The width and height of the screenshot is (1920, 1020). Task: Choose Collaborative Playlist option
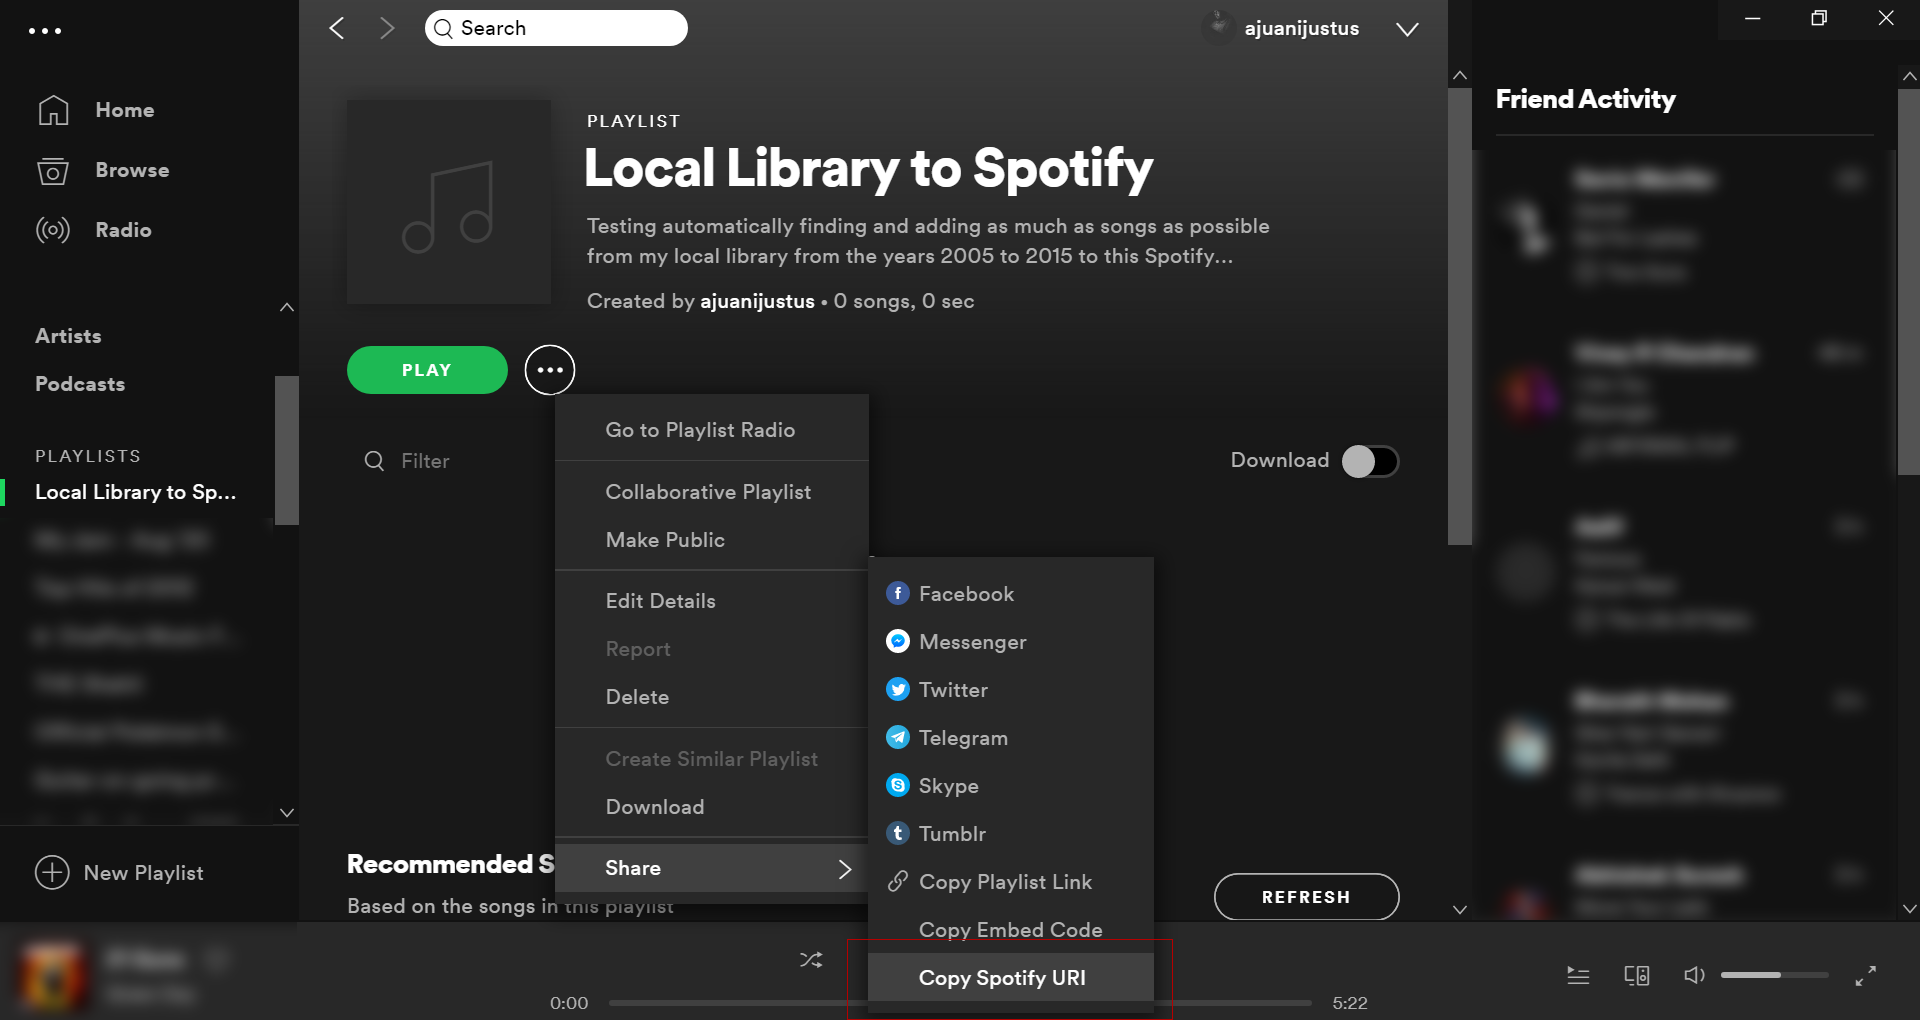(x=712, y=492)
